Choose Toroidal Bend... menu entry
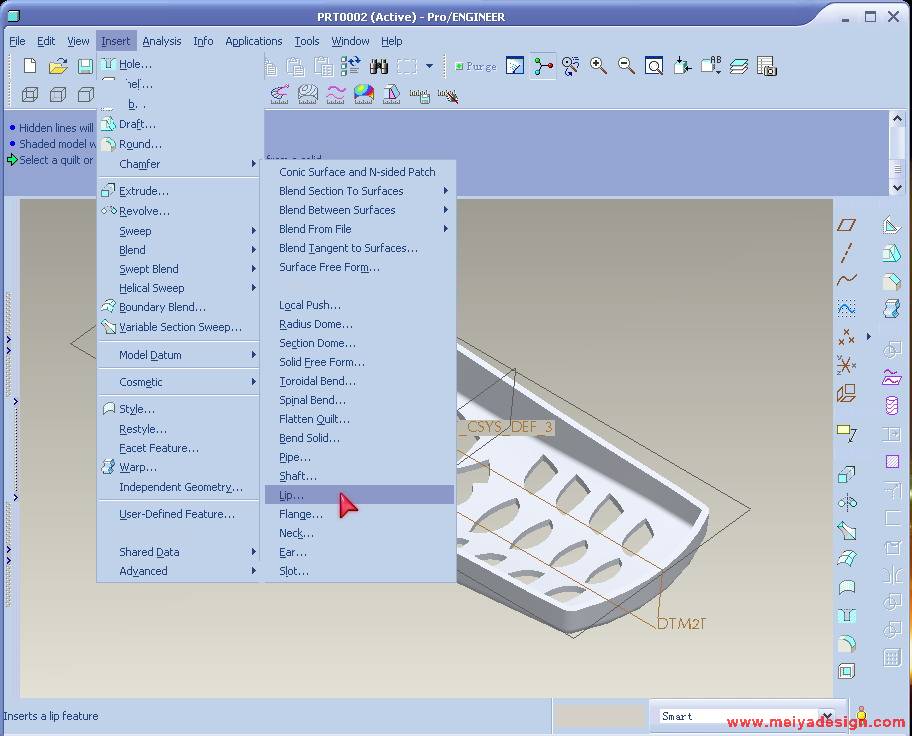Viewport: 912px width, 736px height. click(359, 381)
